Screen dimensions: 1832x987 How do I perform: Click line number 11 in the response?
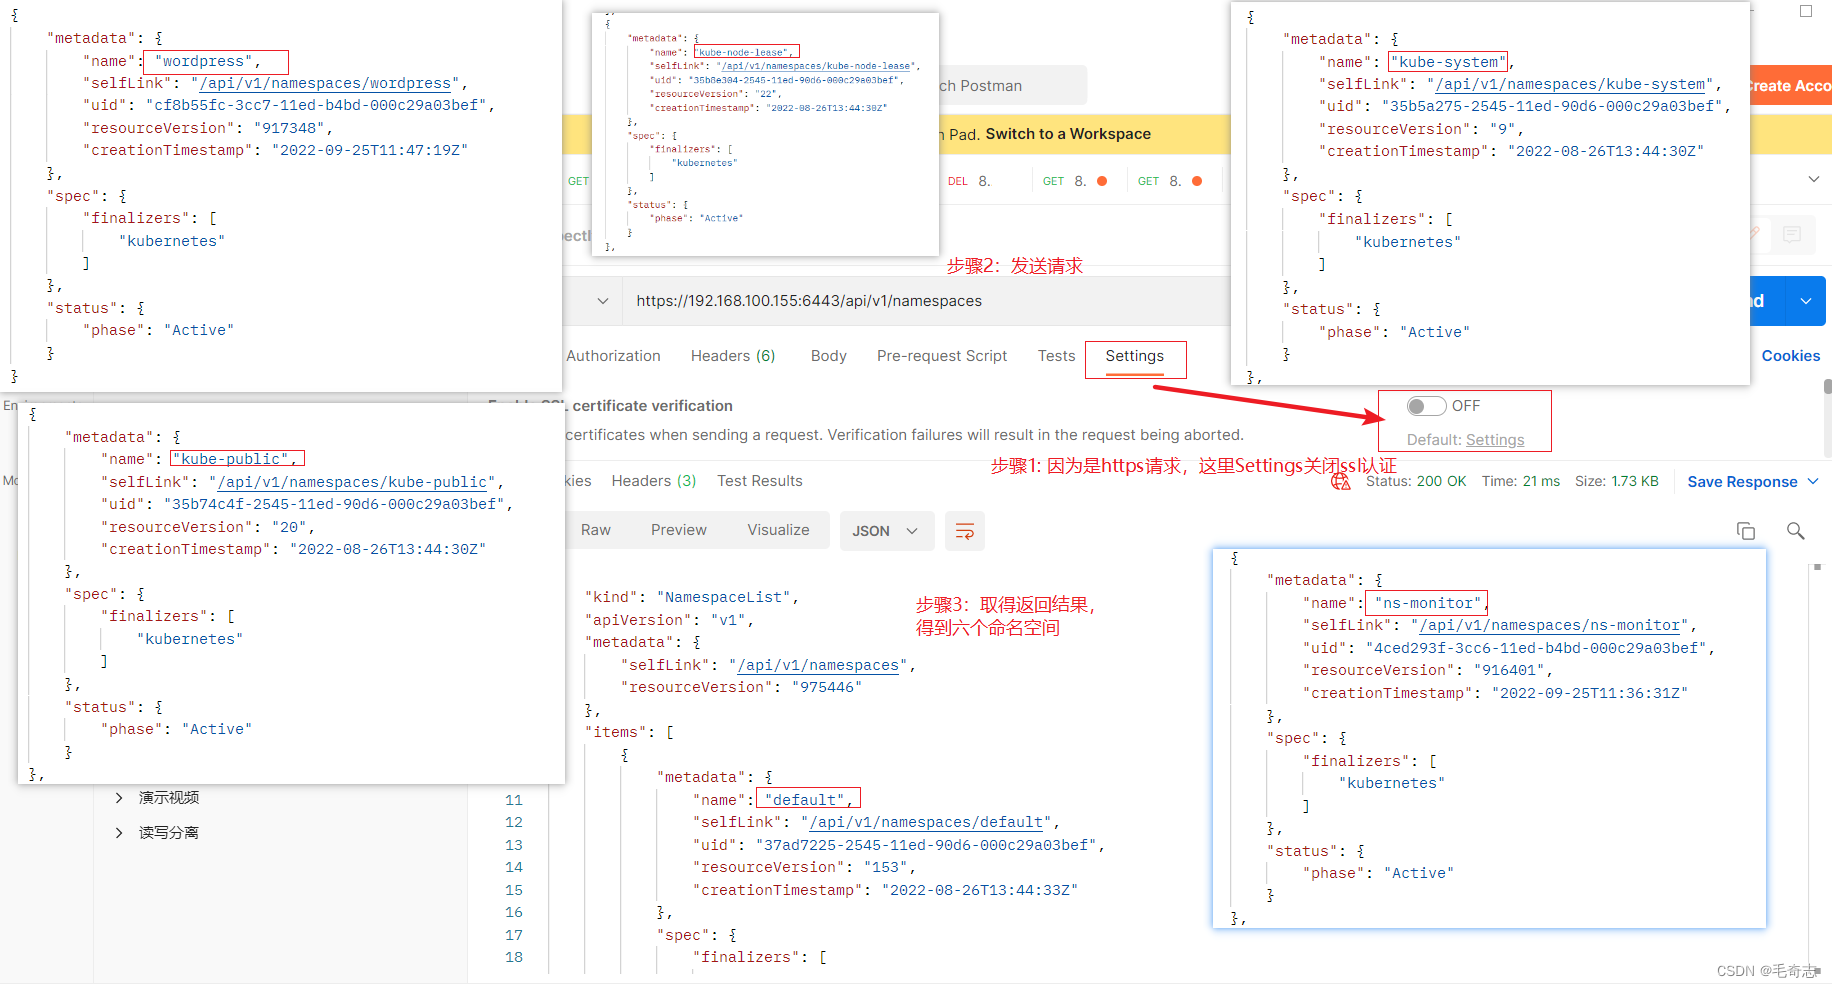(513, 800)
